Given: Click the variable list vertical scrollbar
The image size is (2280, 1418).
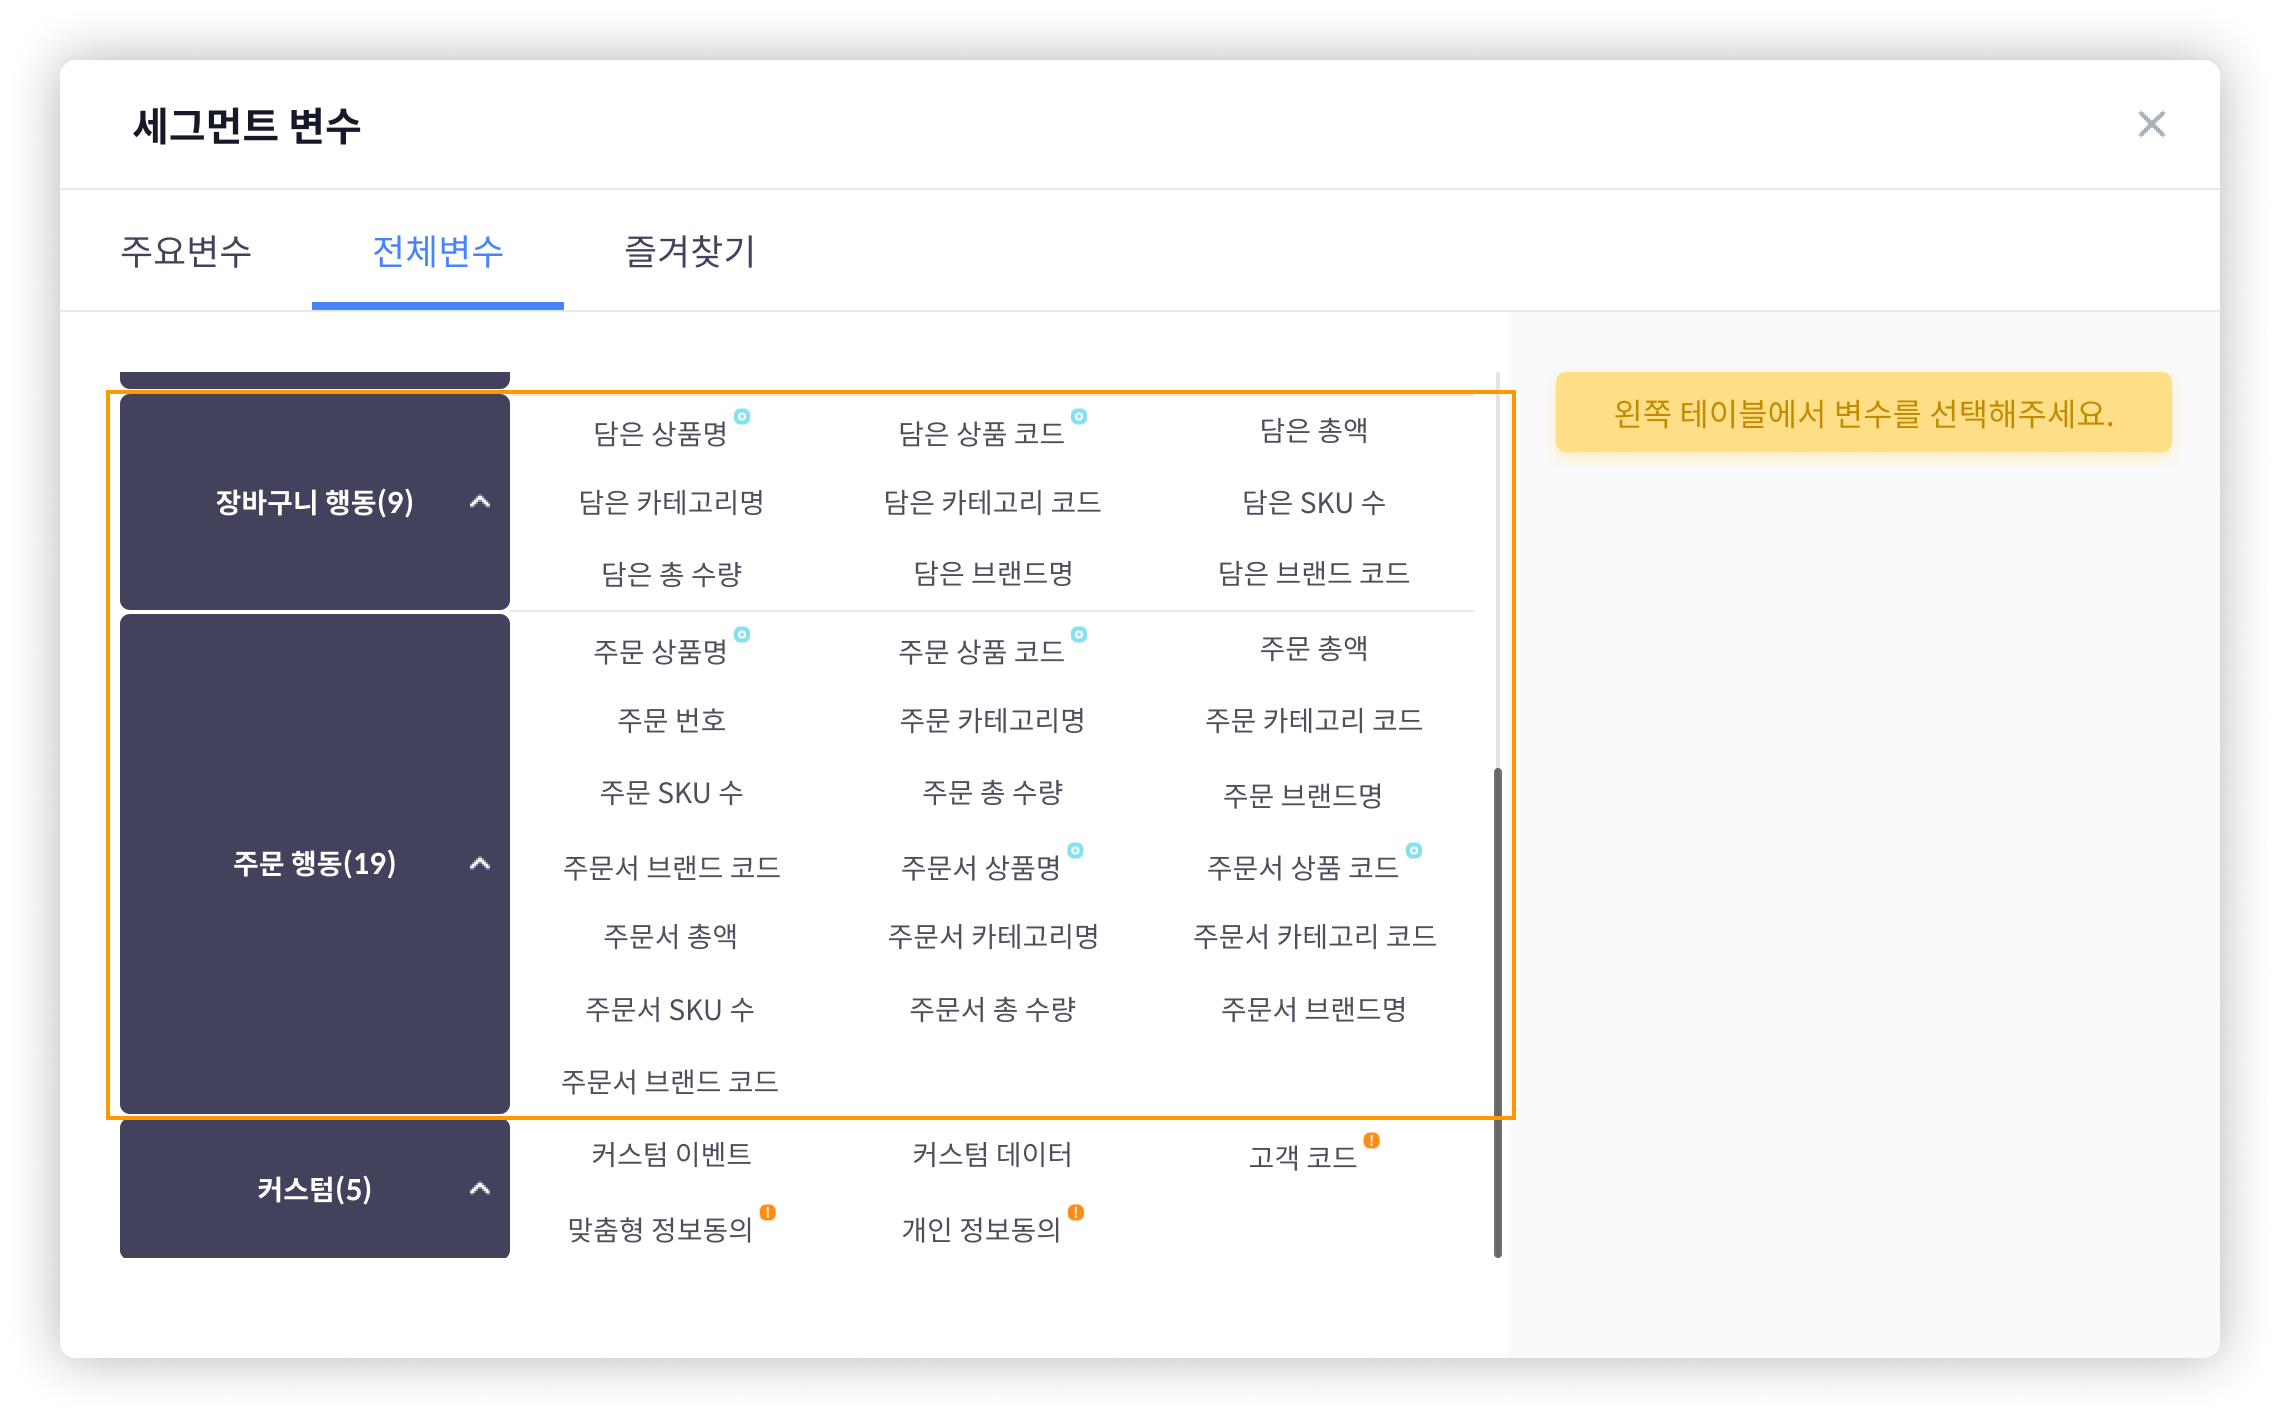Looking at the screenshot, I should click(x=1497, y=1010).
